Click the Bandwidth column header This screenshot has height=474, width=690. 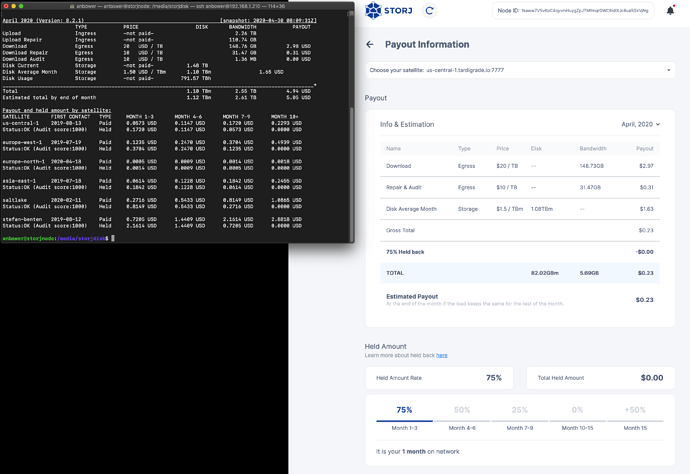click(x=593, y=149)
